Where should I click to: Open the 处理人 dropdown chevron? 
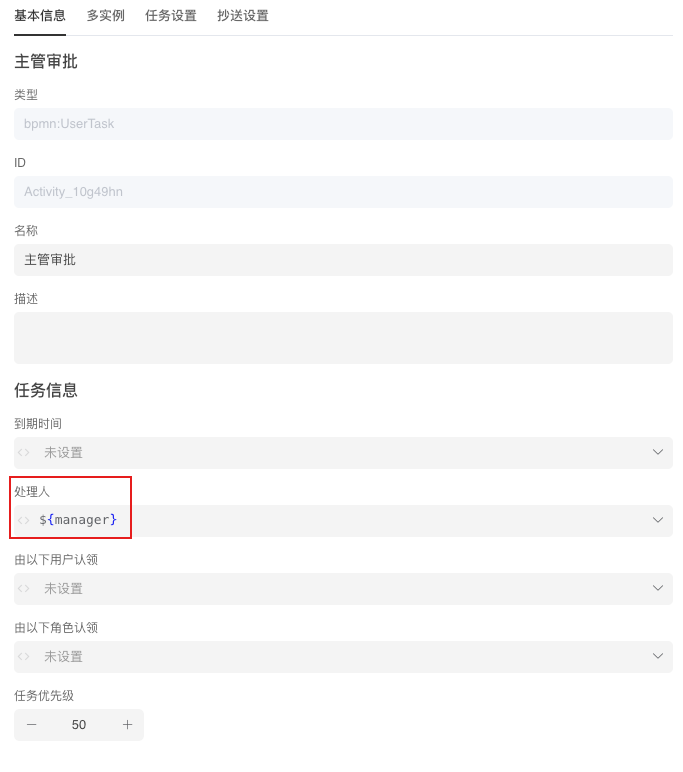(658, 520)
